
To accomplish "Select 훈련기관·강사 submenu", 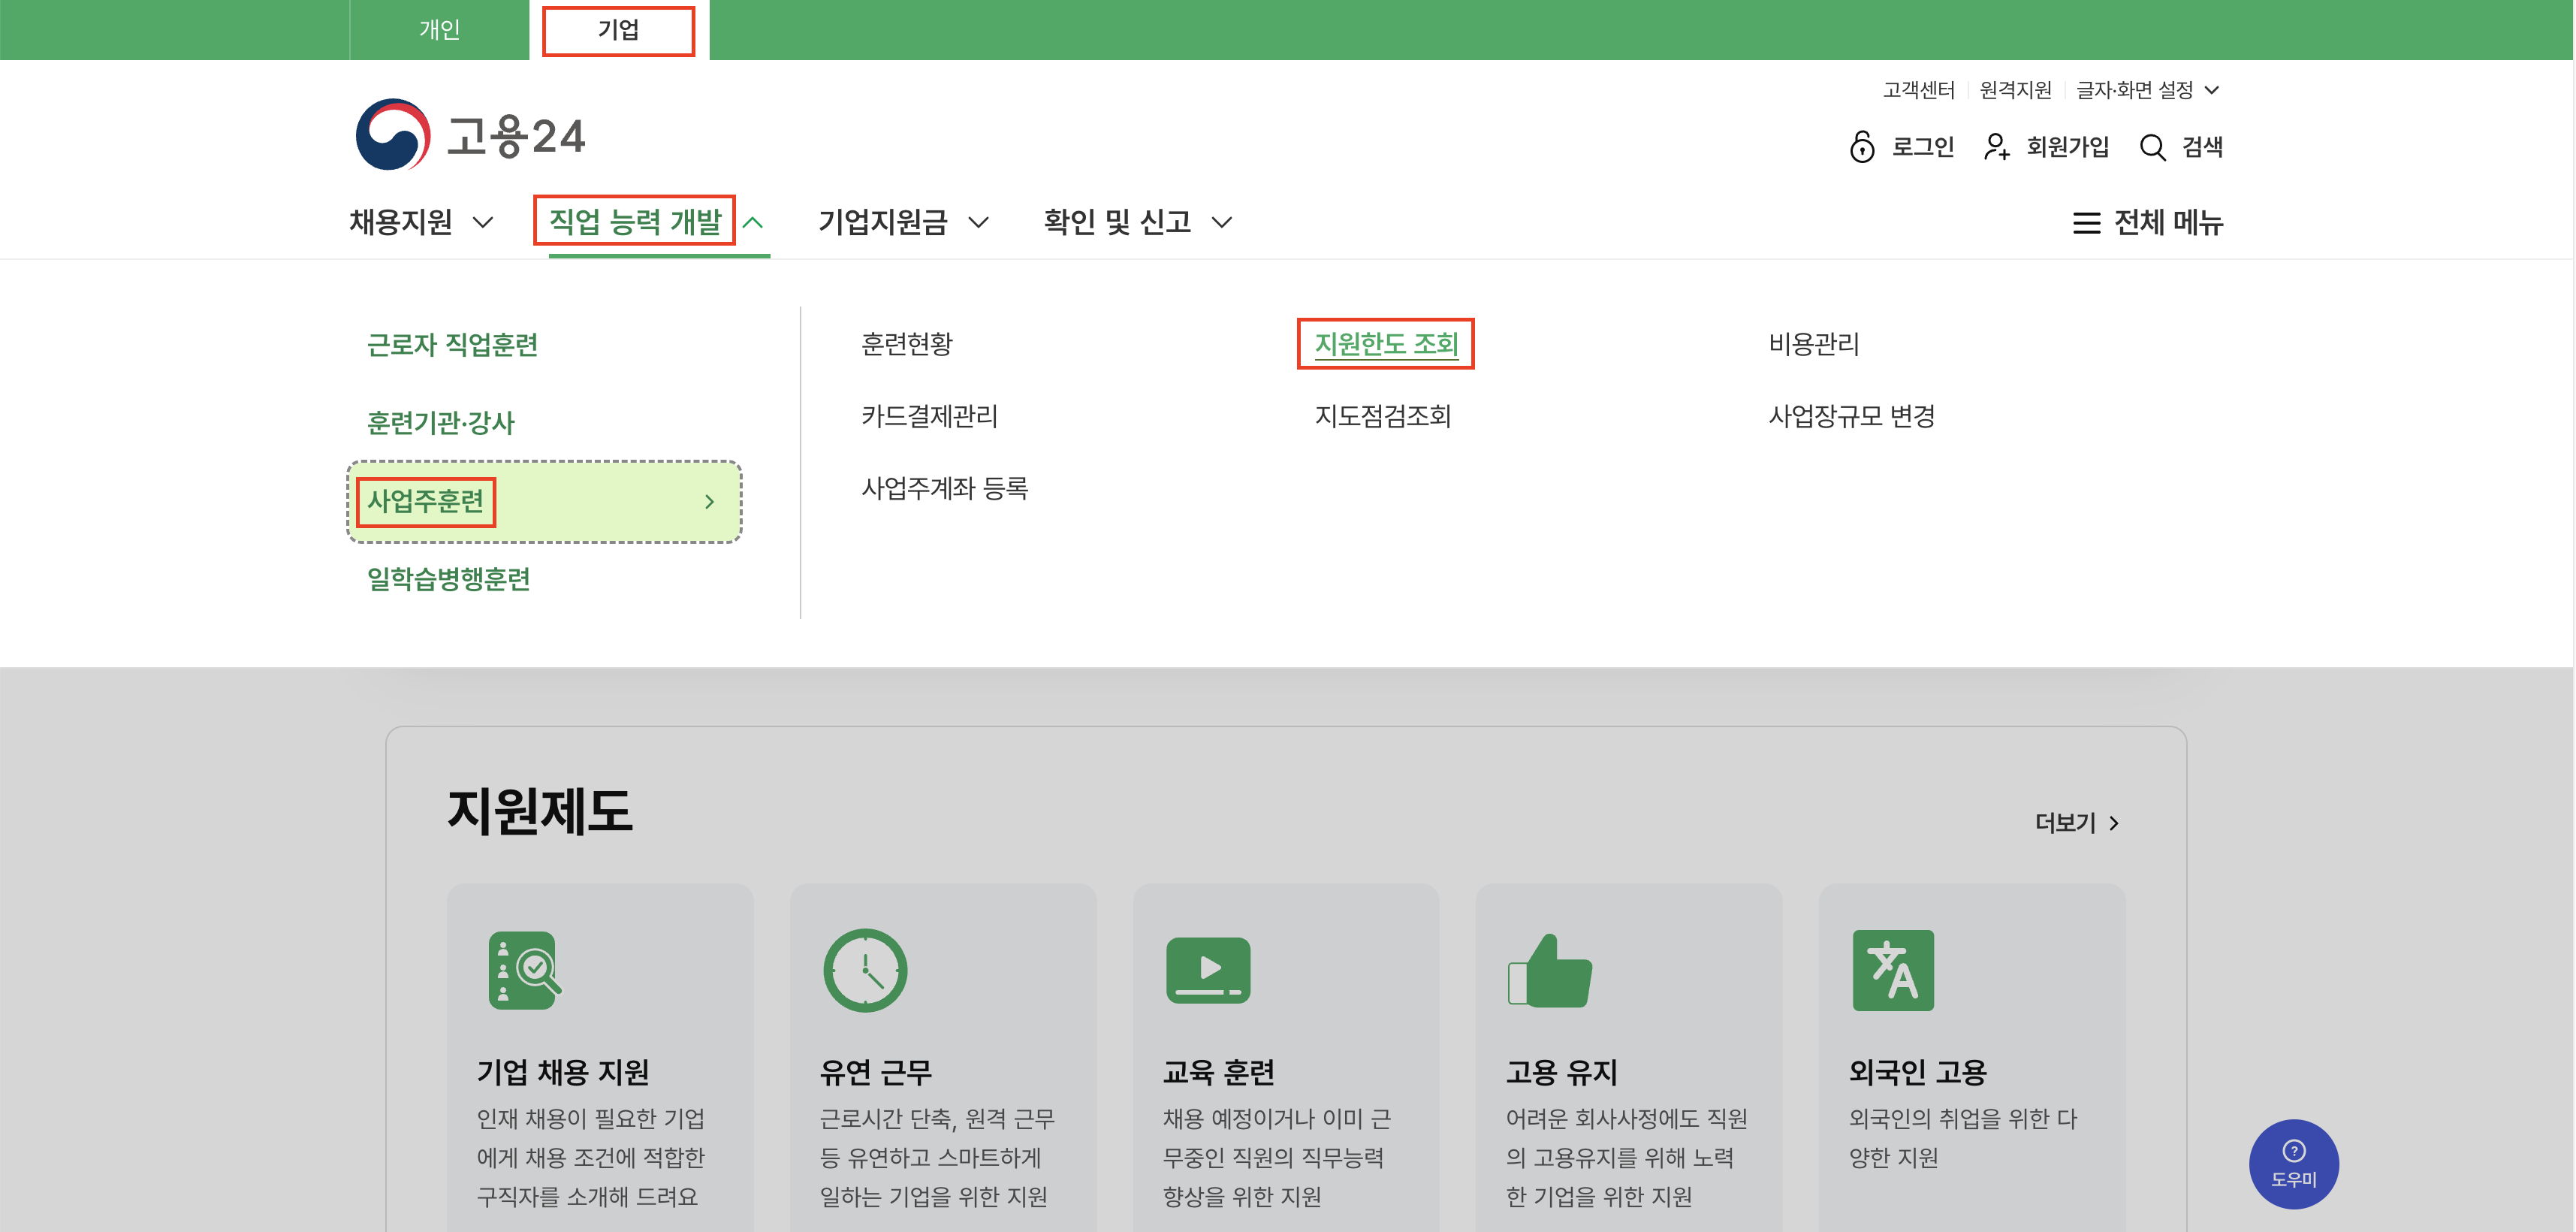I will [x=440, y=423].
